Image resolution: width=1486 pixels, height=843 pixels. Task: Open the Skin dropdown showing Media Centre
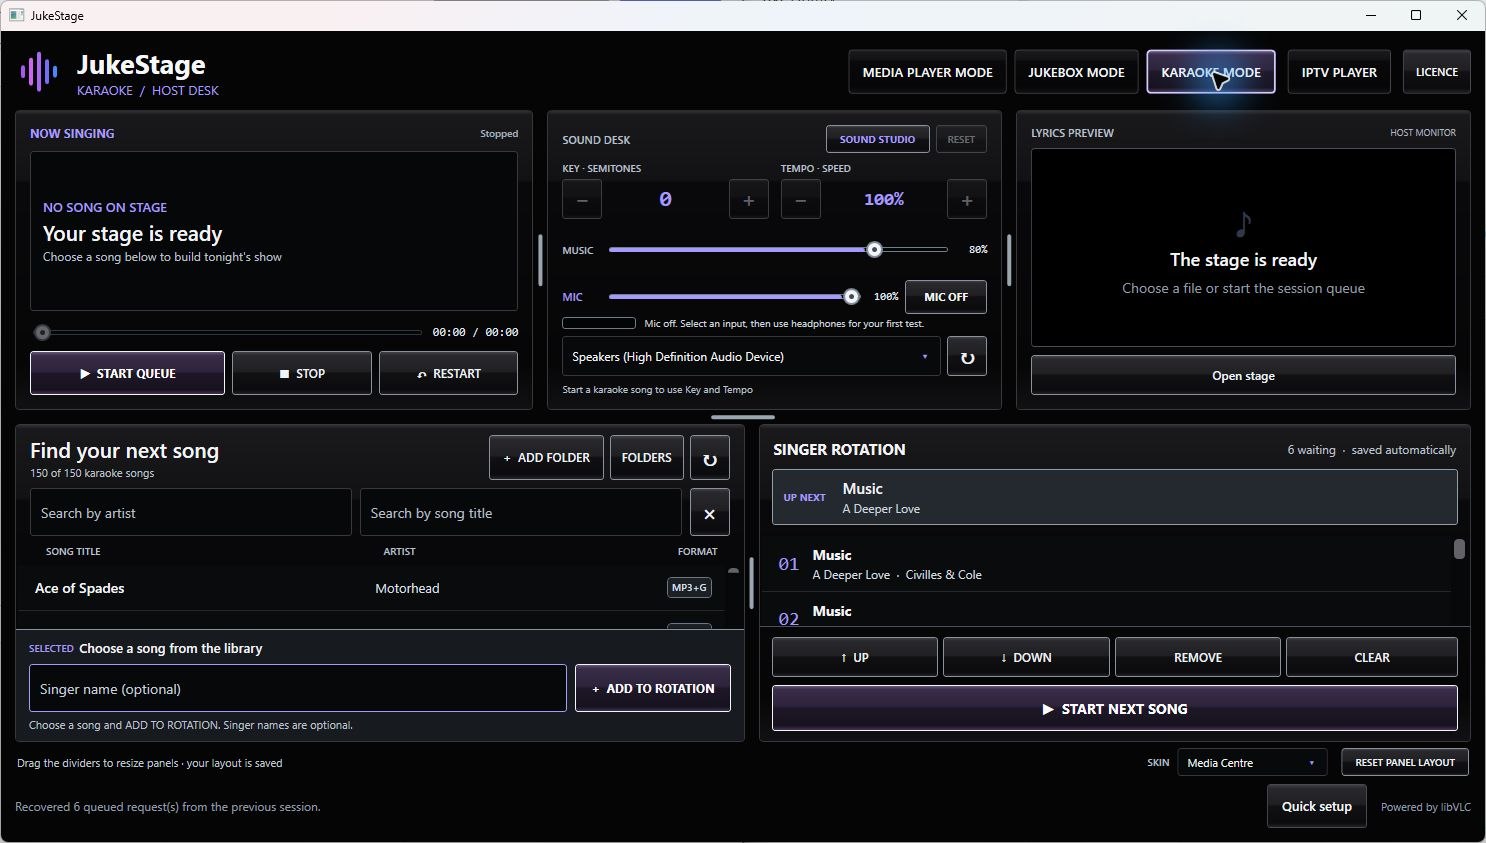pos(1252,763)
